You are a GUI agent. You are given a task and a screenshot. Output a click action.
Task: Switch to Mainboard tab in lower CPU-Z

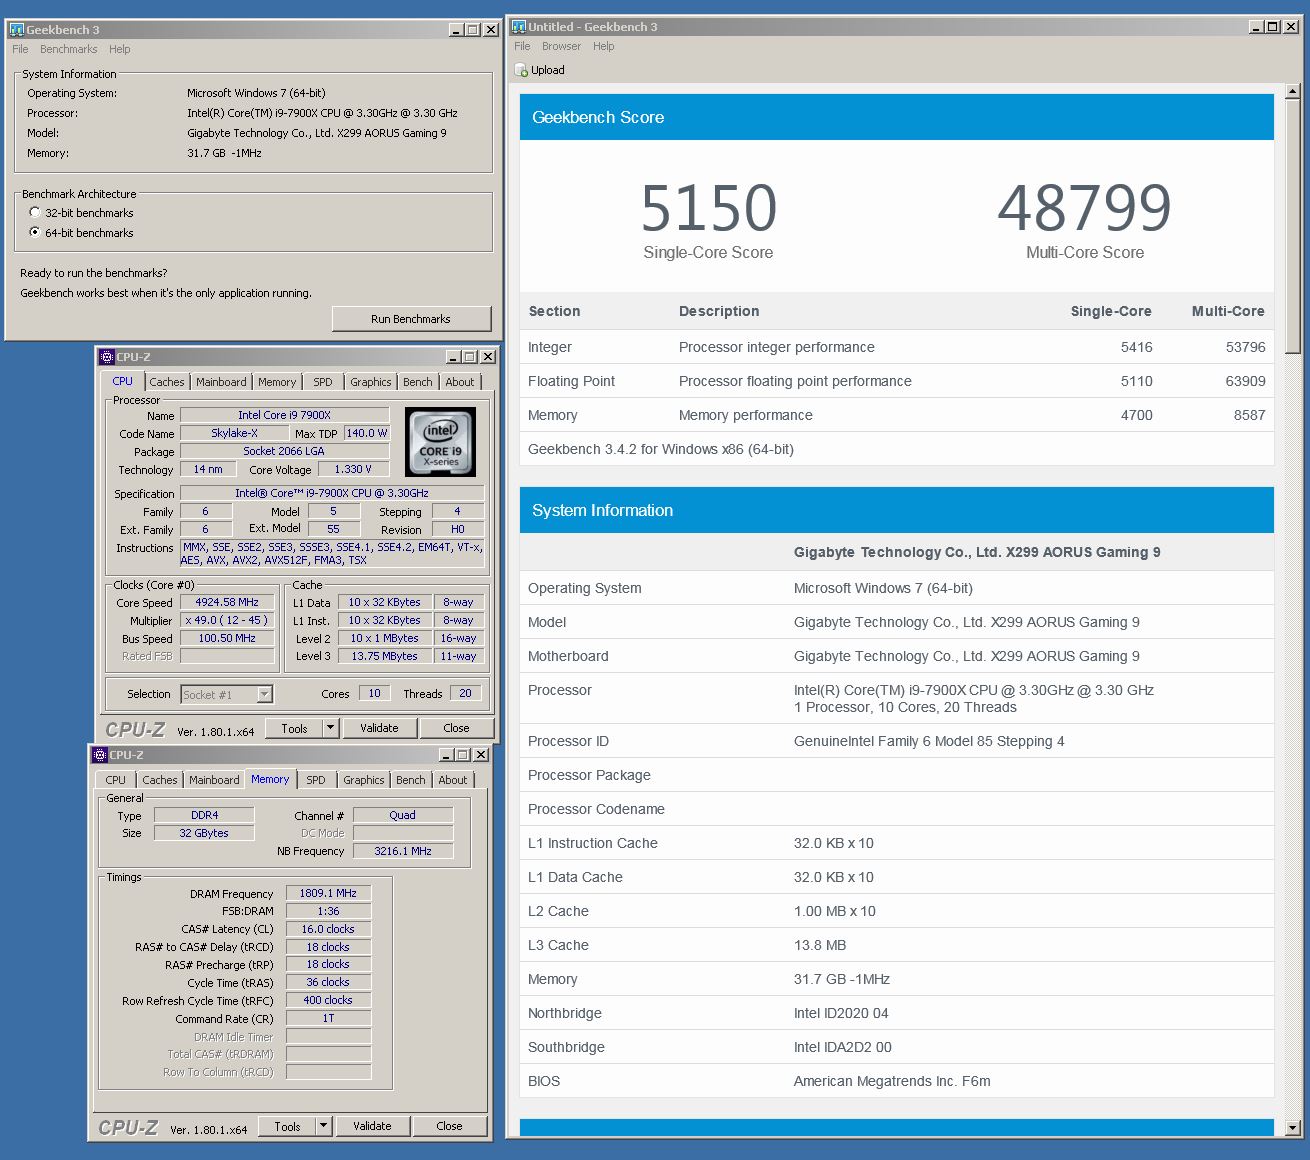(x=214, y=780)
